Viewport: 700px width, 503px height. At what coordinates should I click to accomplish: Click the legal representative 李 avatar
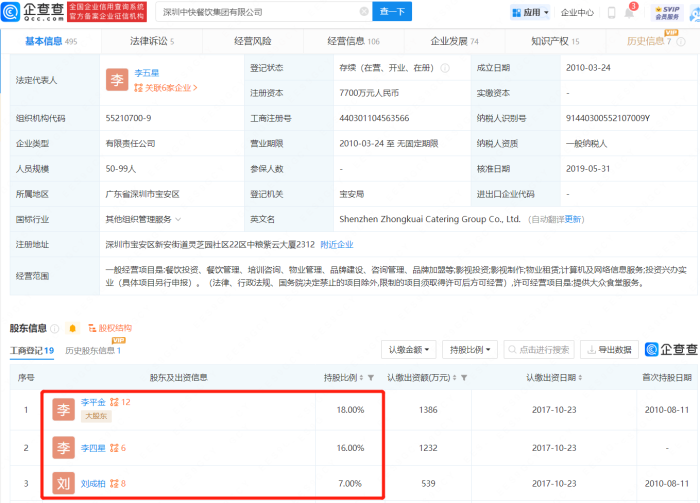tap(117, 80)
